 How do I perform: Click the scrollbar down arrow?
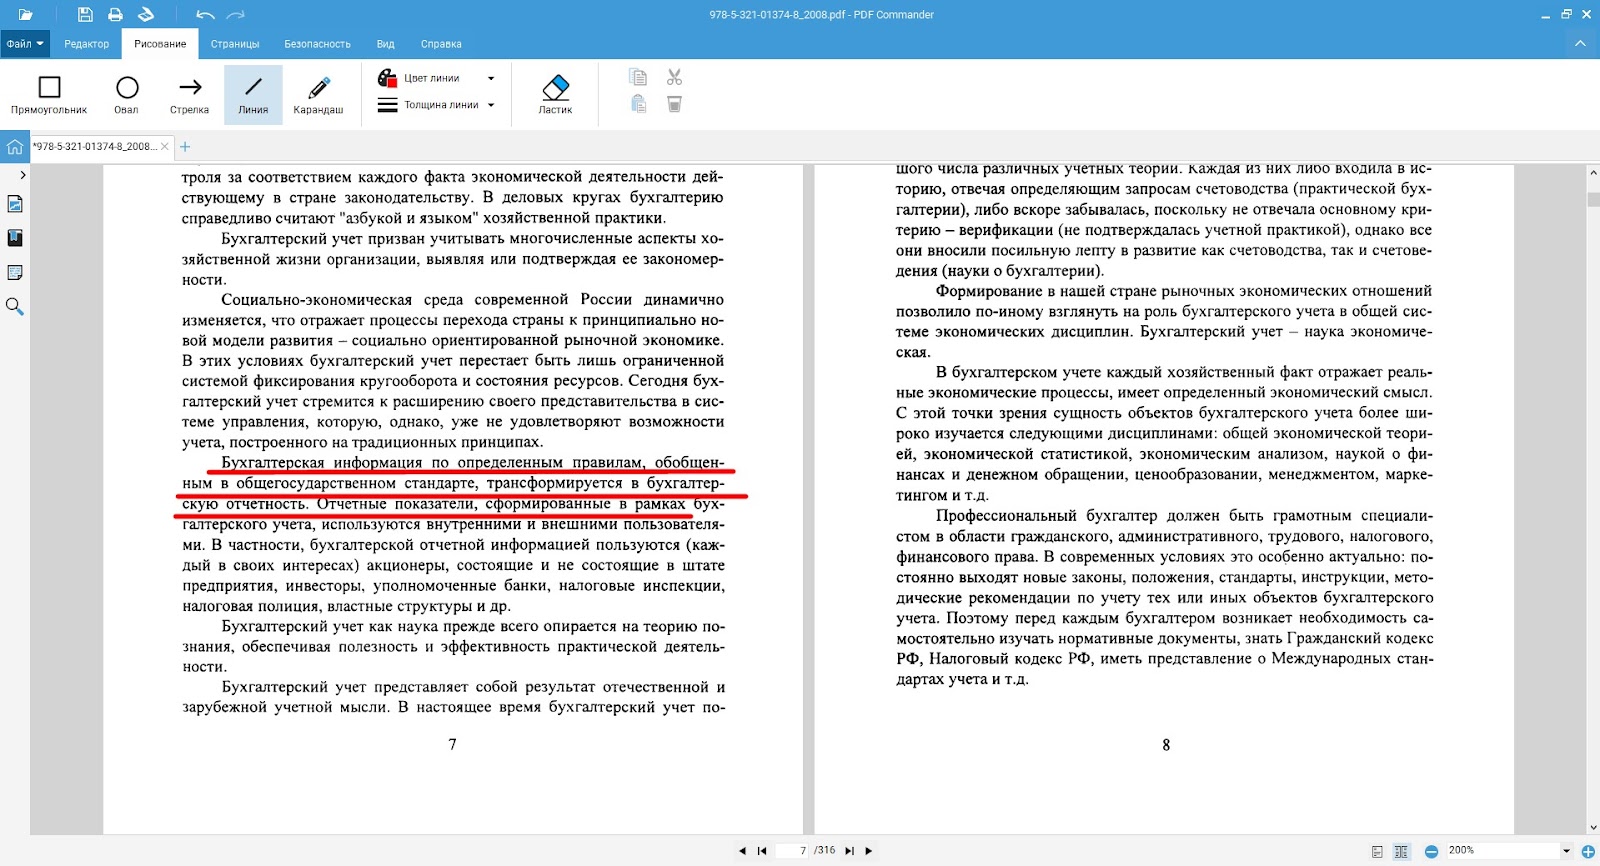[x=1593, y=828]
